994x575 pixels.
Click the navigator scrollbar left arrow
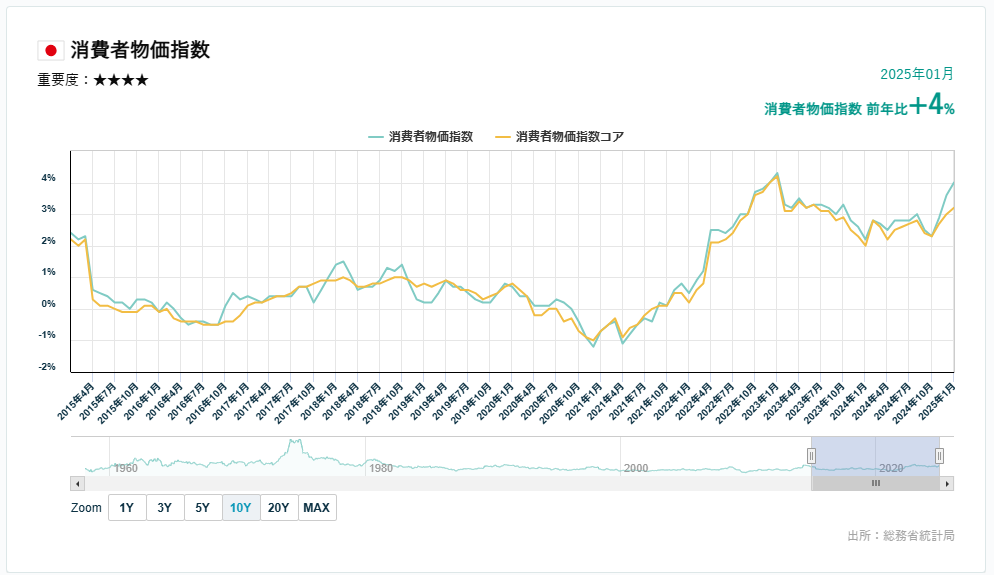point(77,484)
